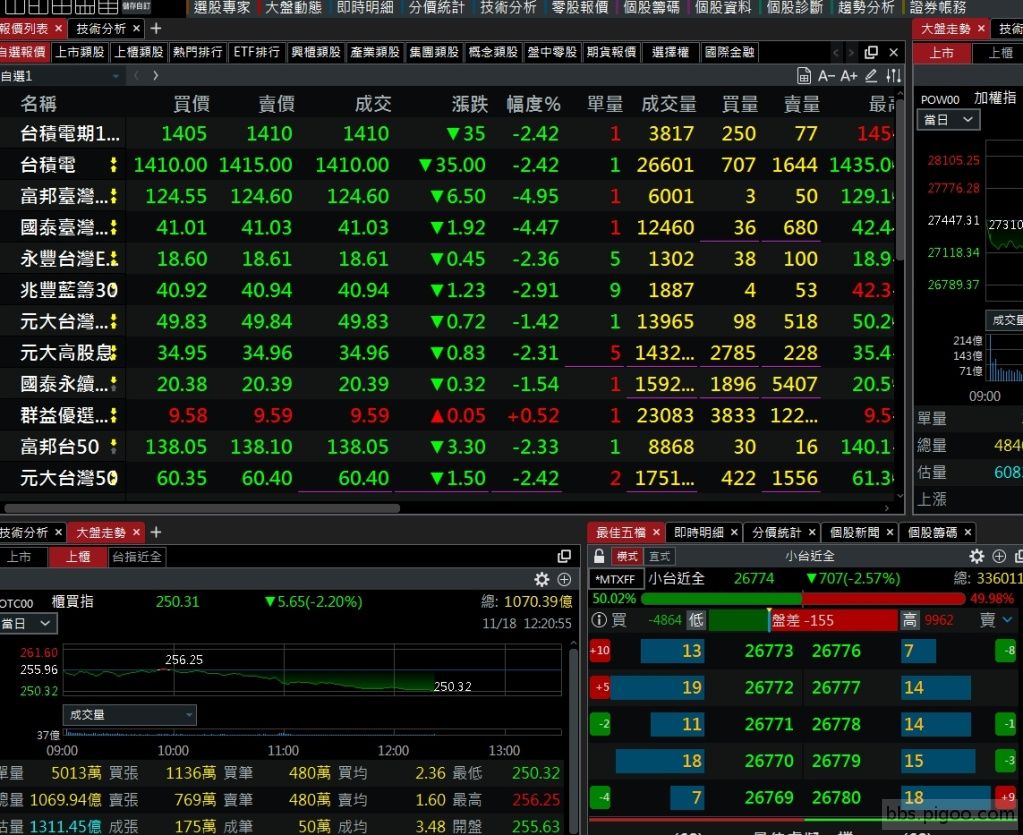
Task: Switch bottom chart to 上市 market
Action: coord(19,557)
